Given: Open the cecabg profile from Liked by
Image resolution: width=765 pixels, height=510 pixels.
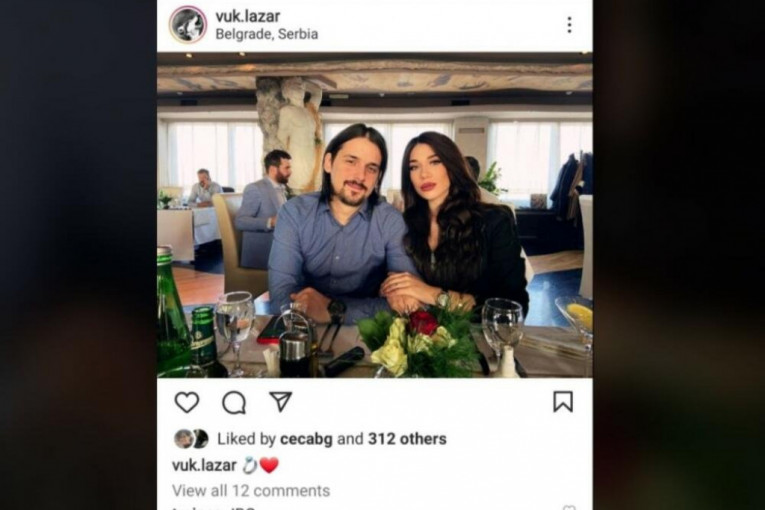Looking at the screenshot, I should [306, 439].
